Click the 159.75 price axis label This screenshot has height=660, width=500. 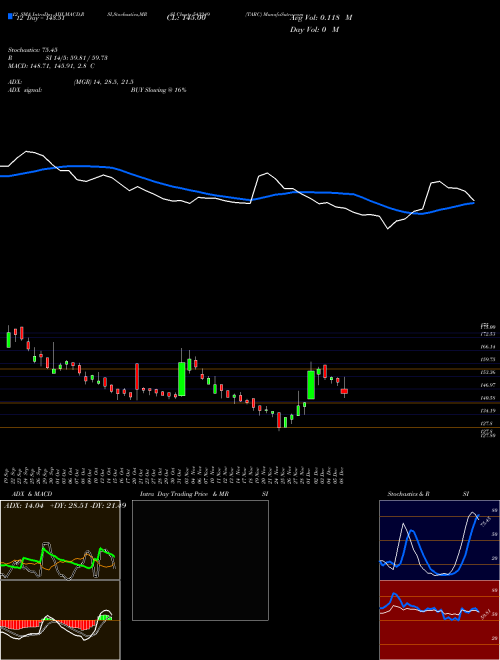coord(488,359)
